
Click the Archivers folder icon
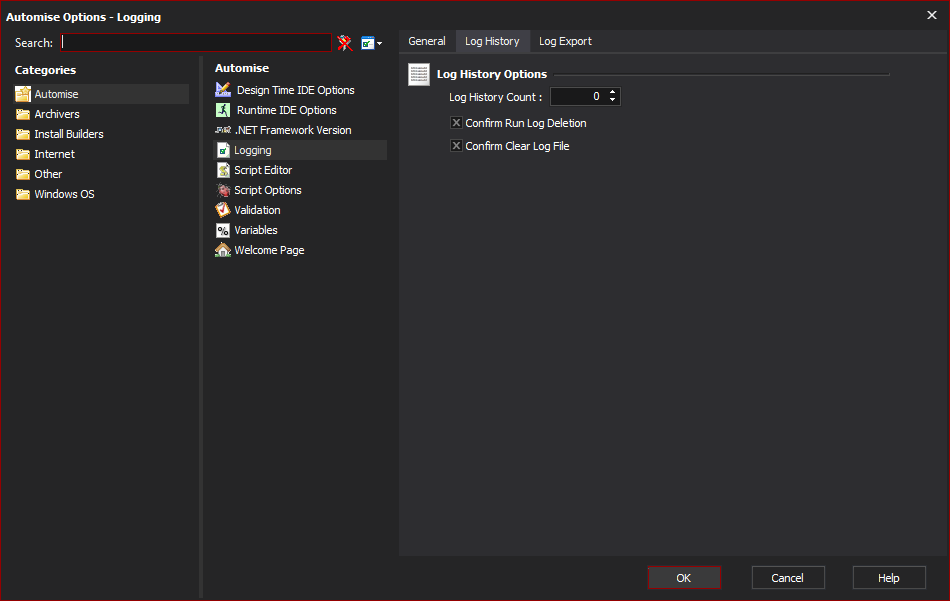(23, 114)
